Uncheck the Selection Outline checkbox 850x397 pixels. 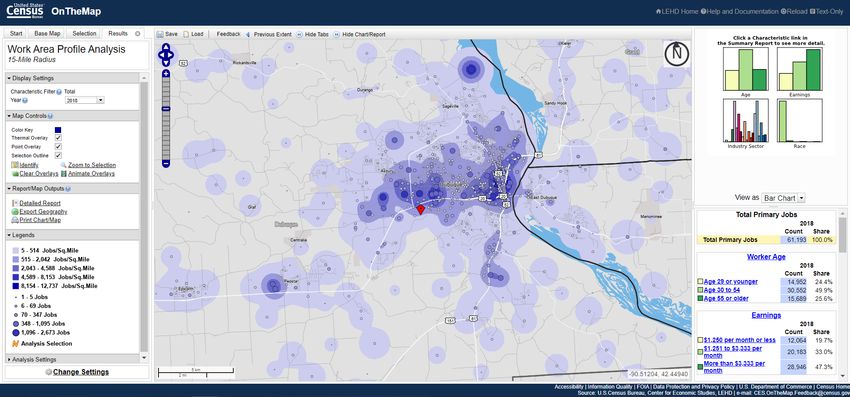click(x=58, y=156)
